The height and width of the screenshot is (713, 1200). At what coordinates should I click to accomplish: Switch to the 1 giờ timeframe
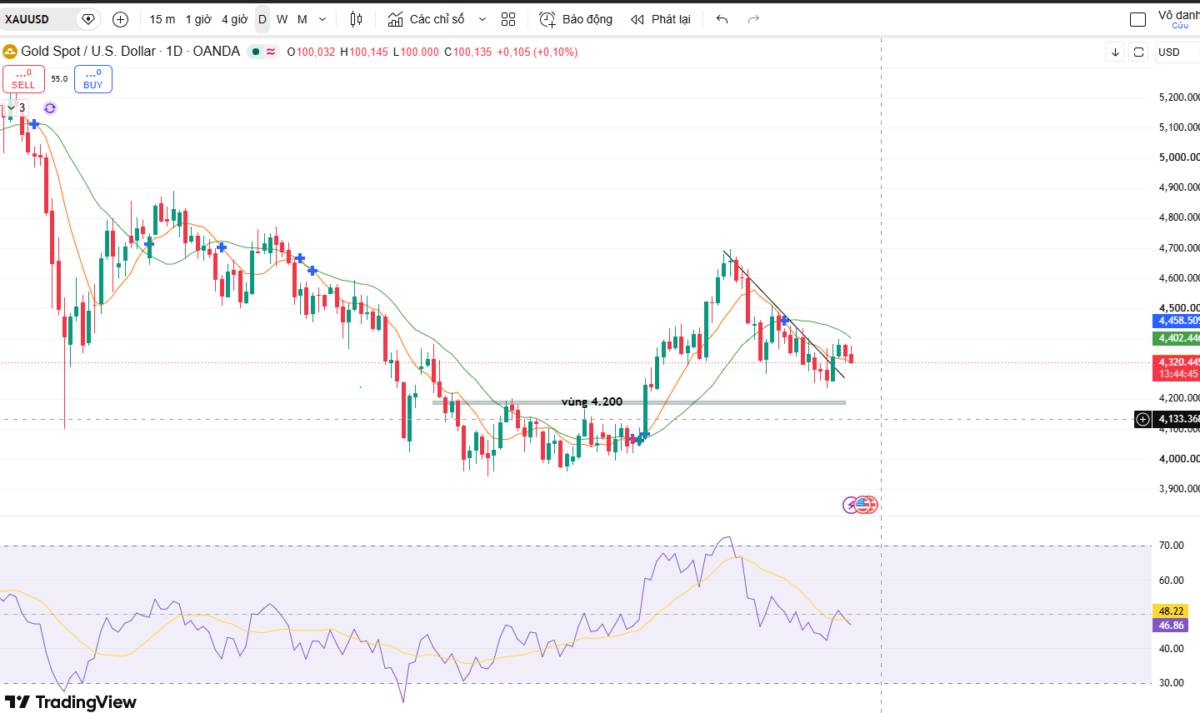[198, 19]
